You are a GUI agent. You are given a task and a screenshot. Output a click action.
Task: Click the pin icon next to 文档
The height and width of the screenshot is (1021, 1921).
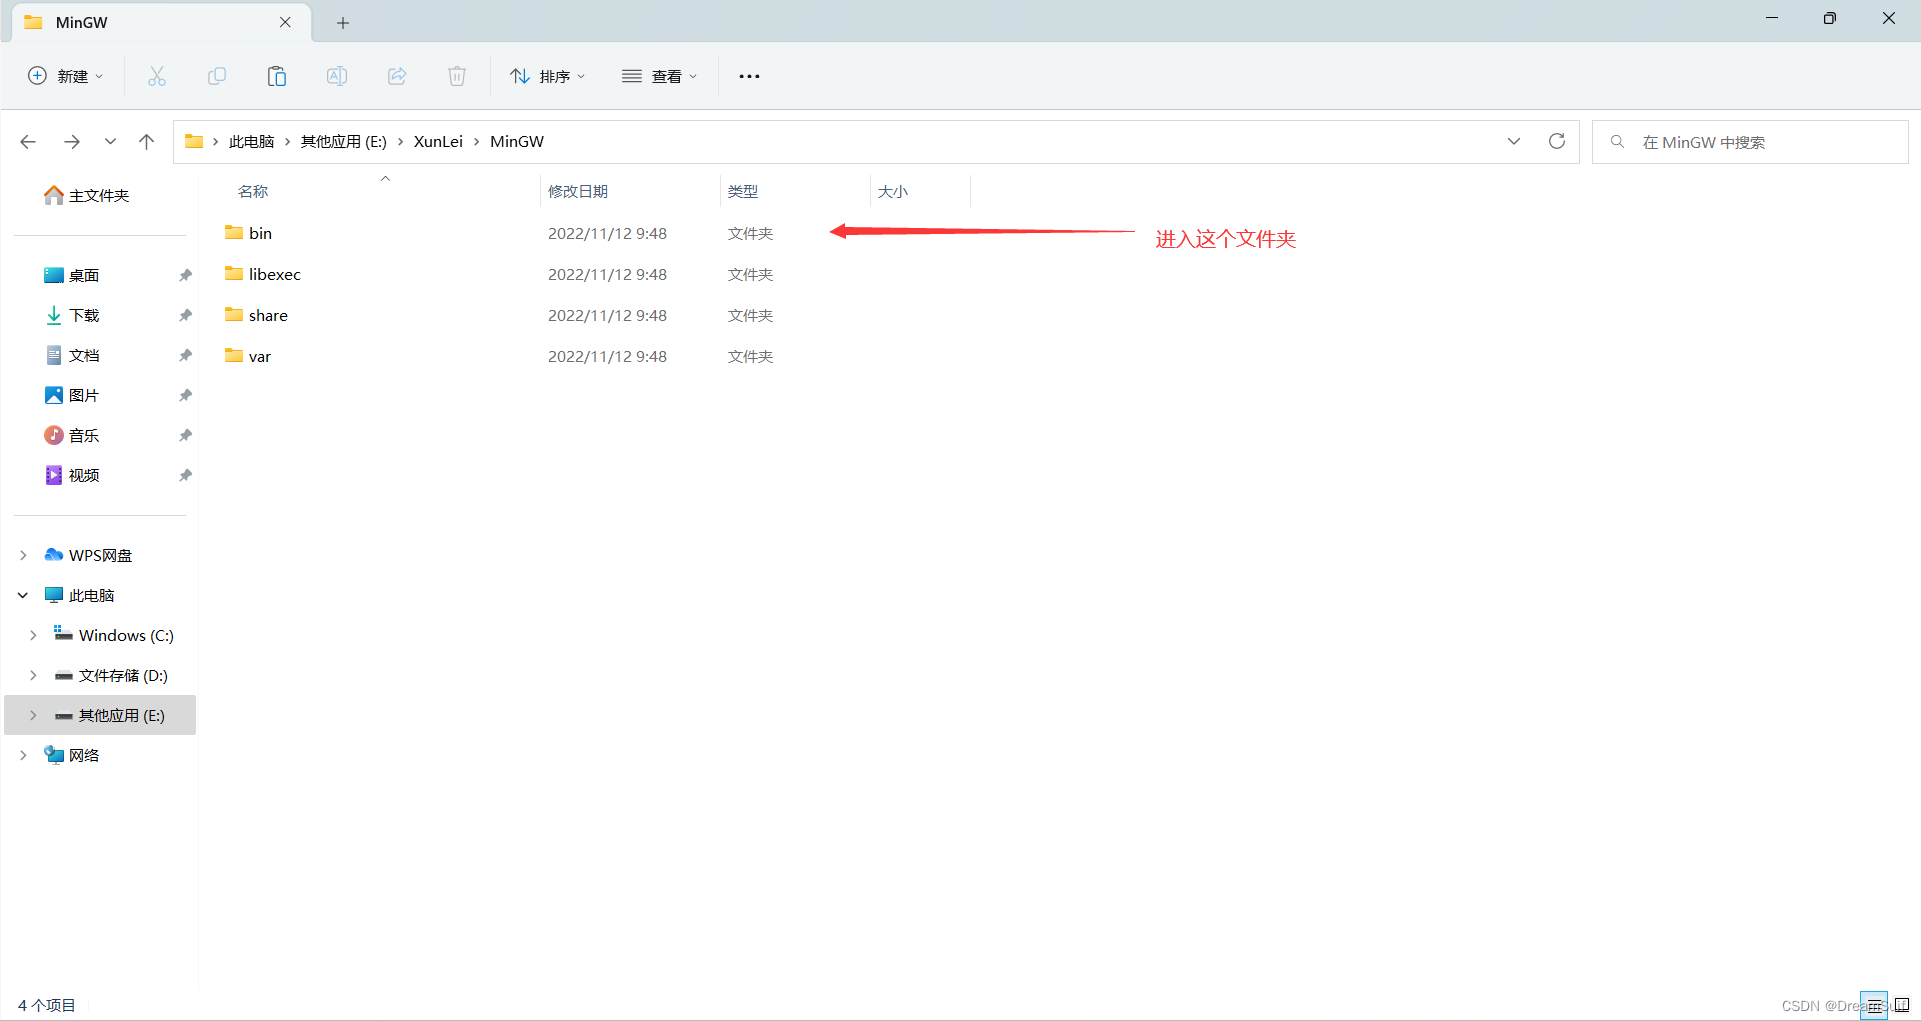pos(185,355)
